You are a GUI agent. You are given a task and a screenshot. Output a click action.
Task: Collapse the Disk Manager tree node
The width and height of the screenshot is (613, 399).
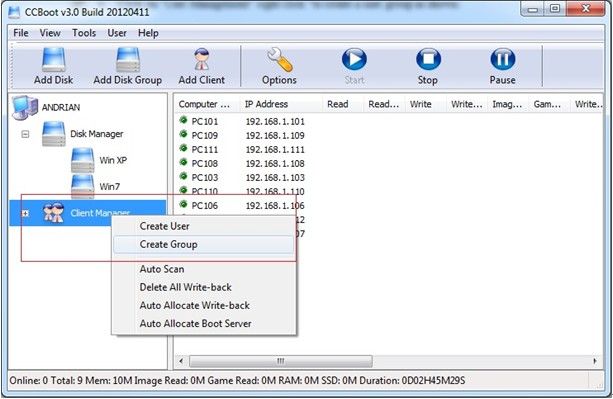pos(25,134)
